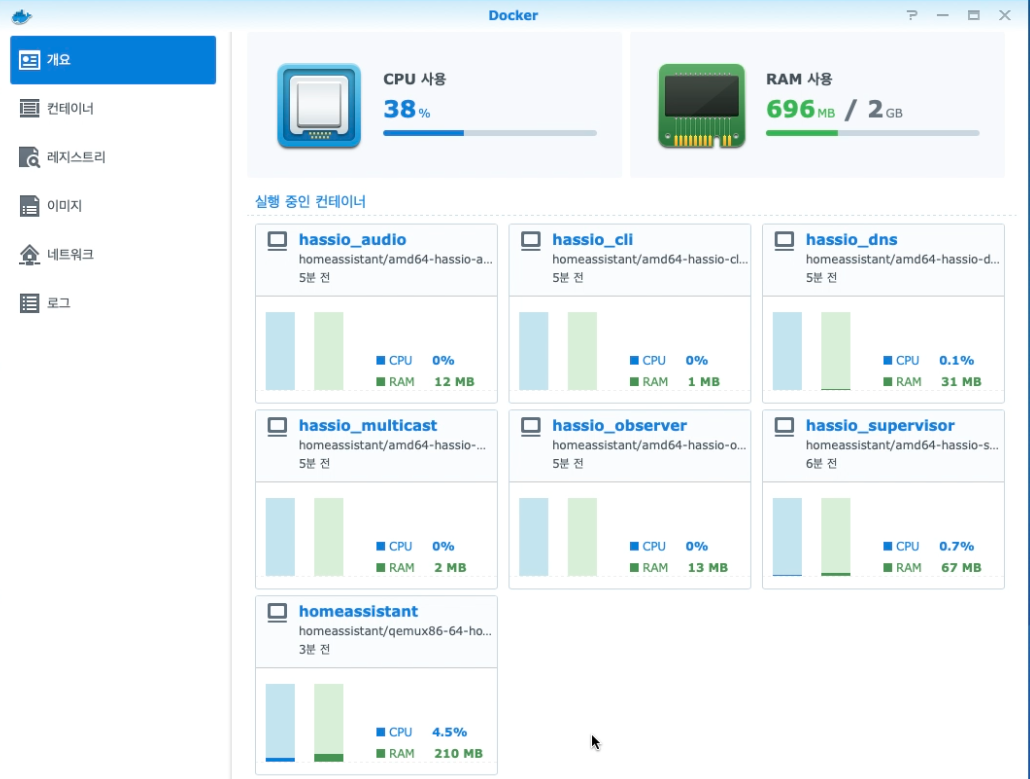Open the 네트워크 network tab
Screen dimensions: 1030x779
click(x=113, y=254)
